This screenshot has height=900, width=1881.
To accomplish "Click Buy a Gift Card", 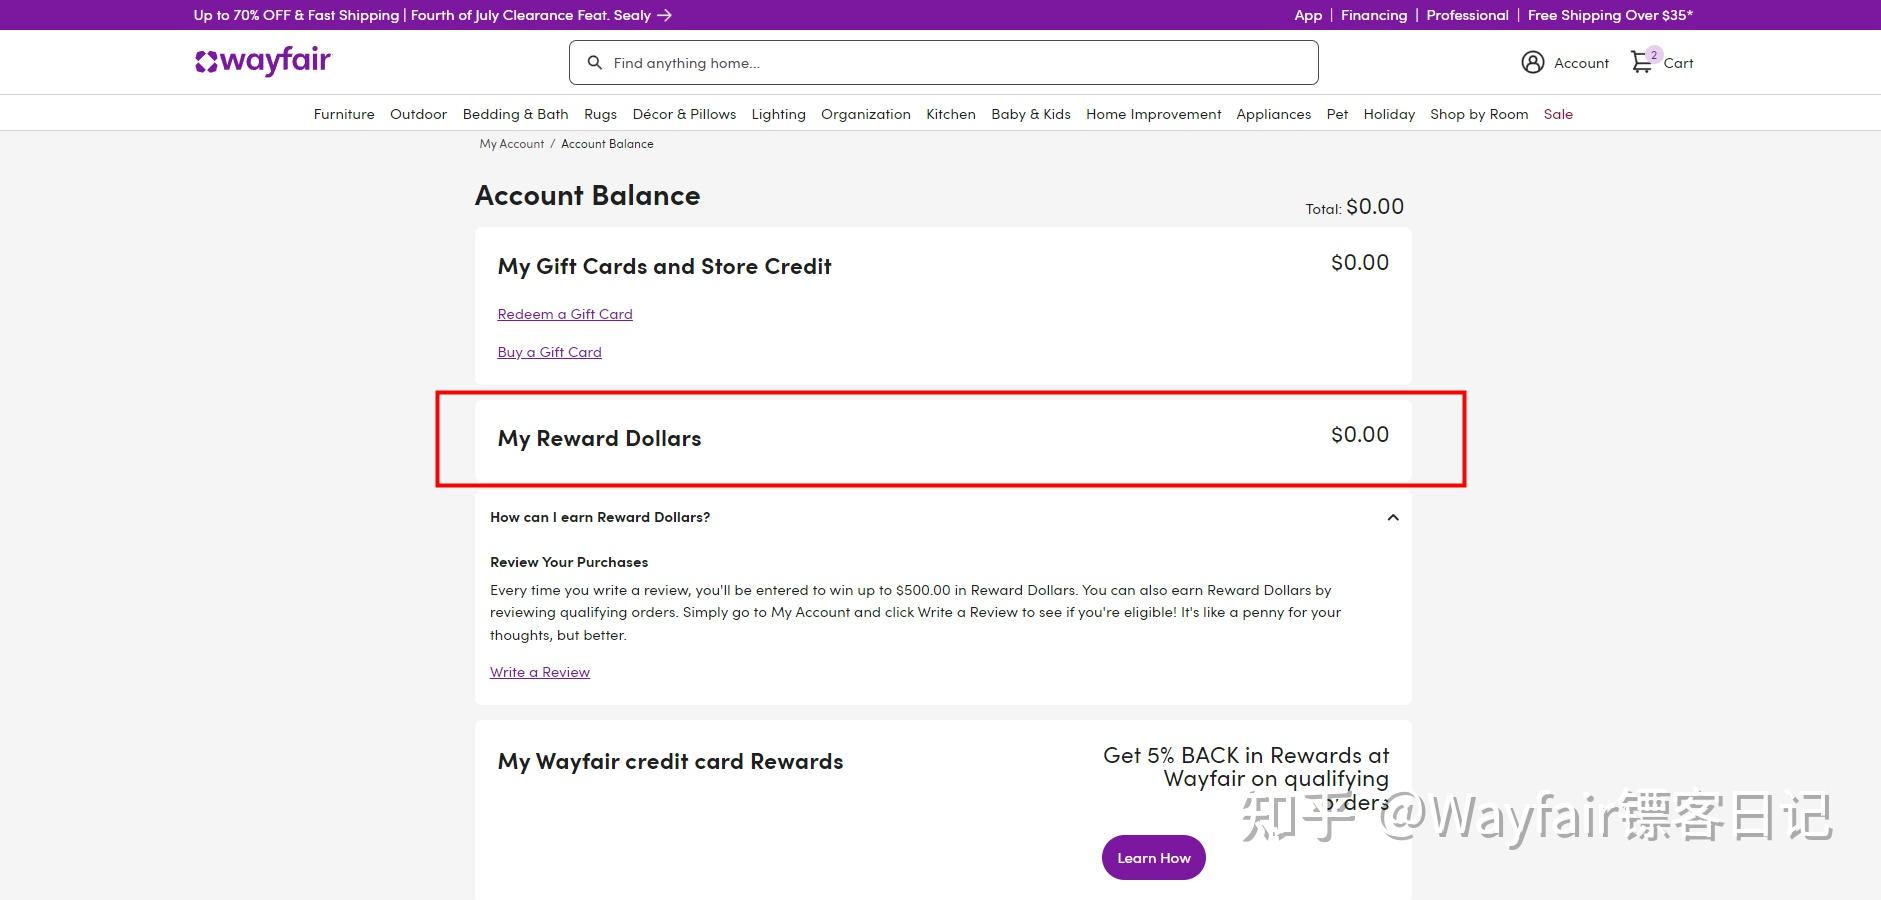I will (x=548, y=351).
